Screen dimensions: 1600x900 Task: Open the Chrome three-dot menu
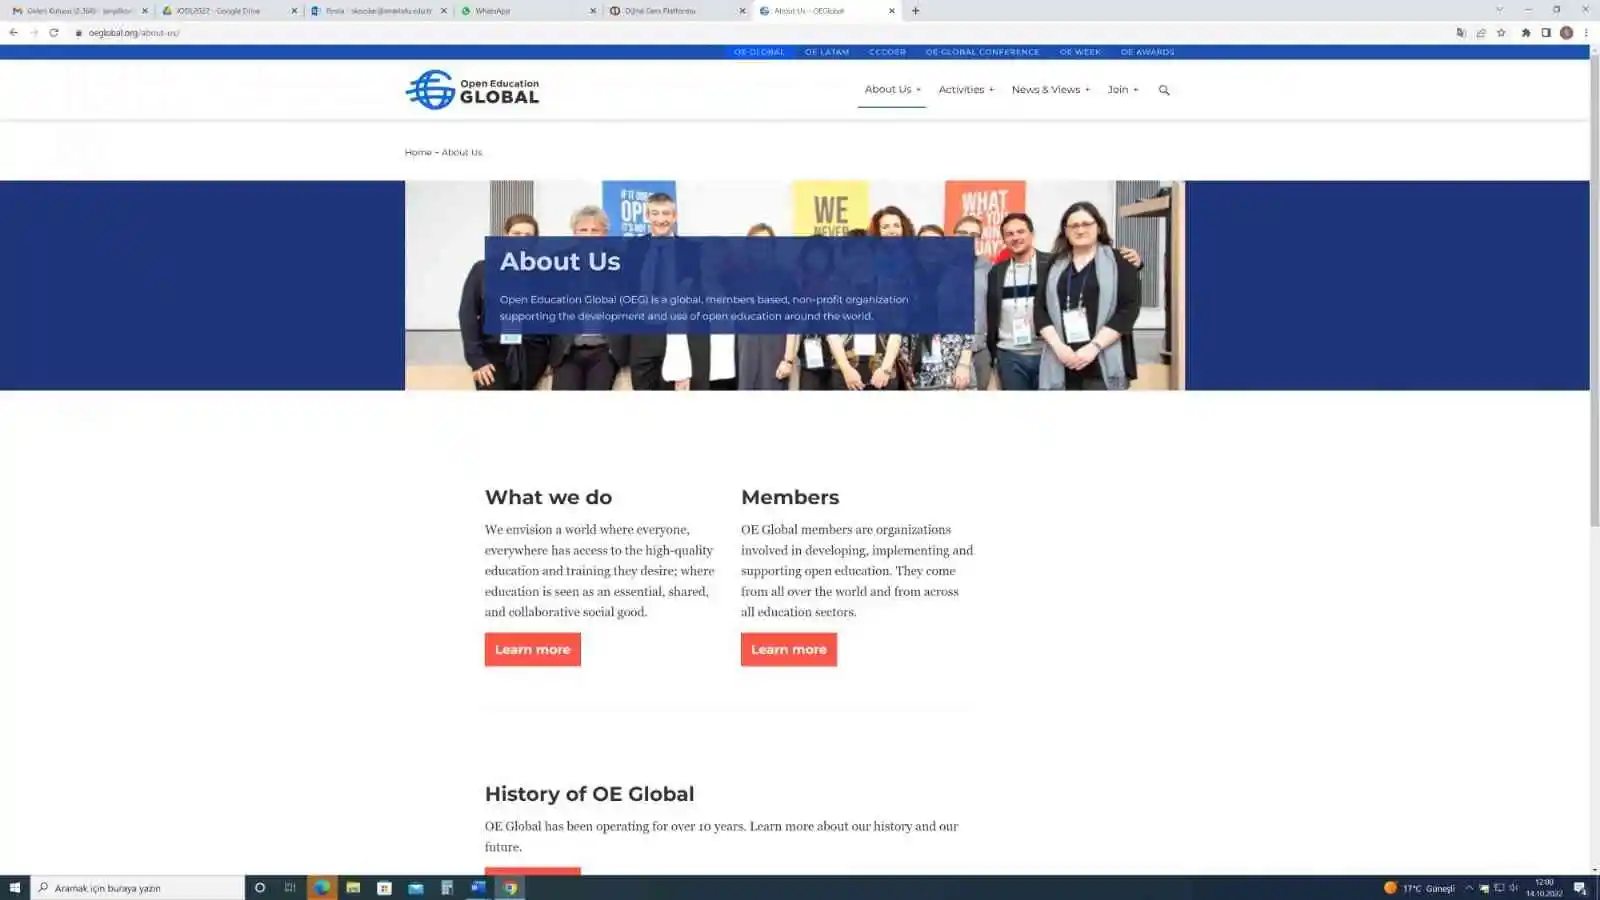pyautogui.click(x=1586, y=33)
